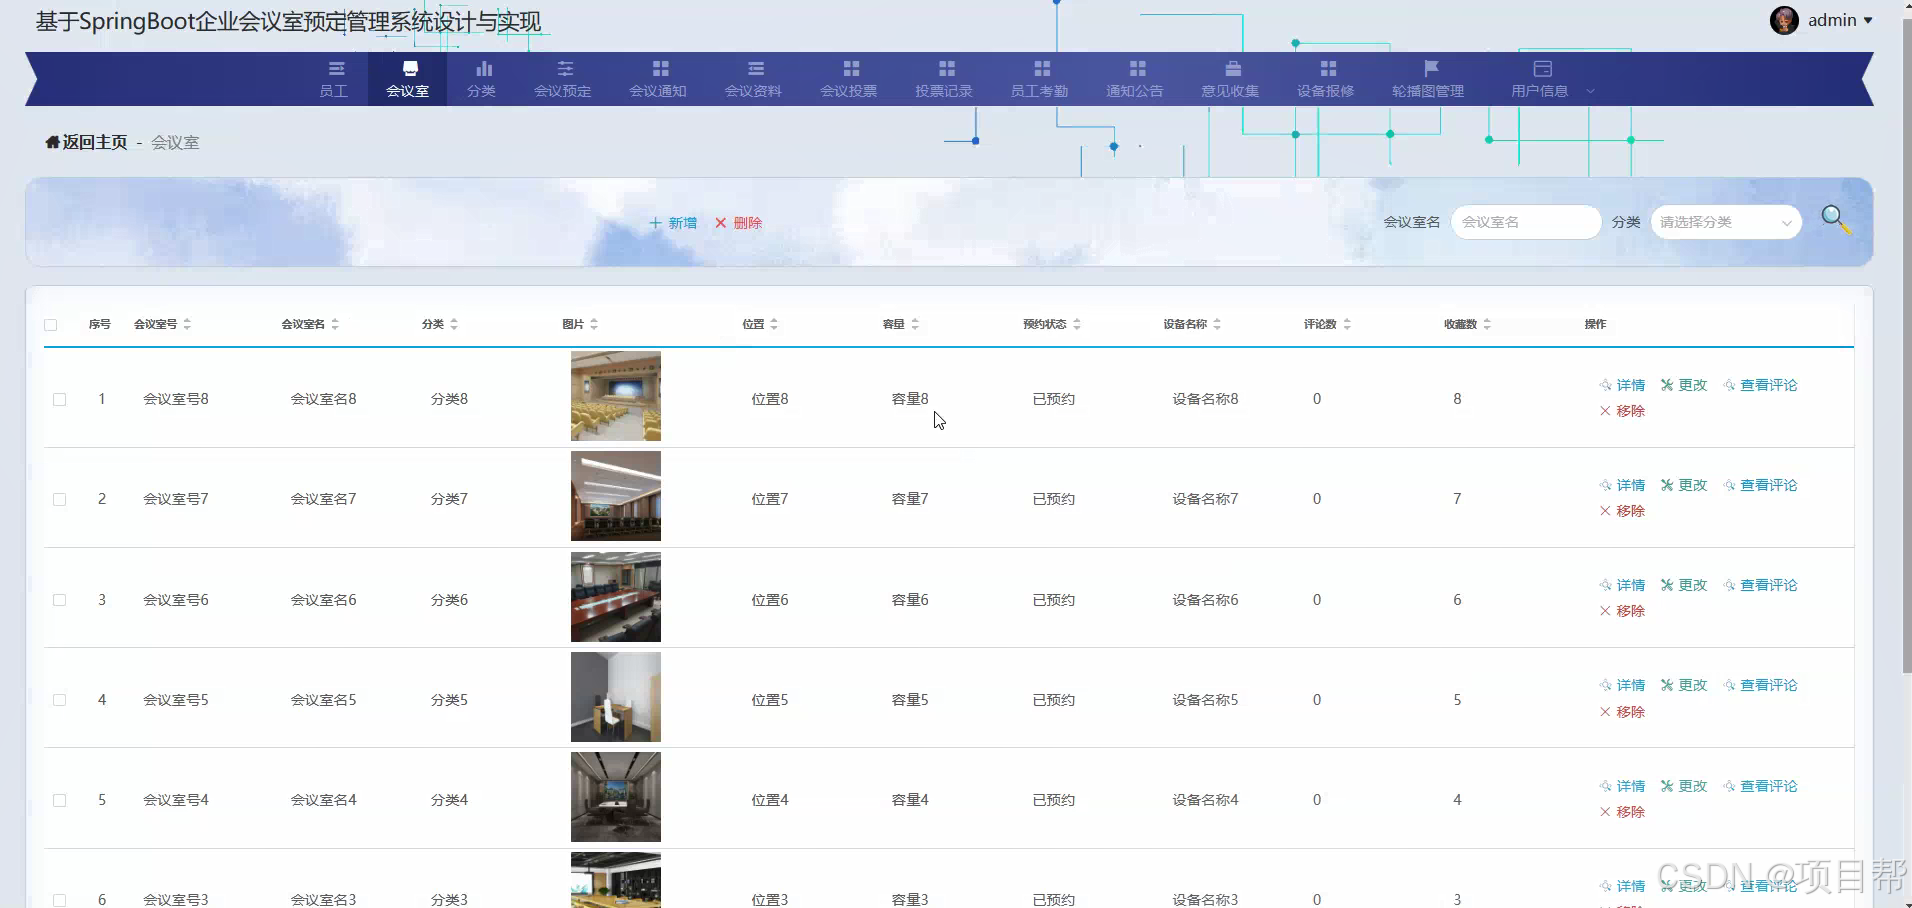This screenshot has width=1912, height=908.
Task: Click the home icon beside 返回主页
Action: pos(52,142)
